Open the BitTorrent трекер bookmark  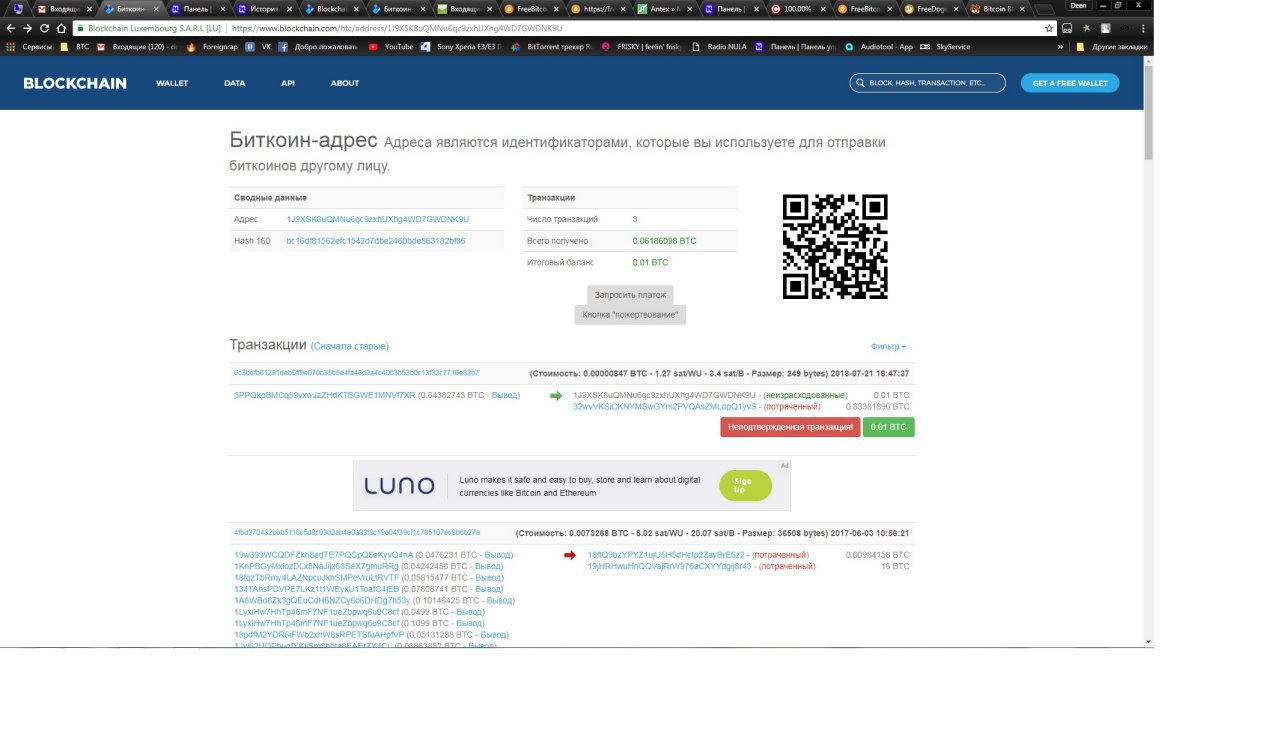pos(551,46)
